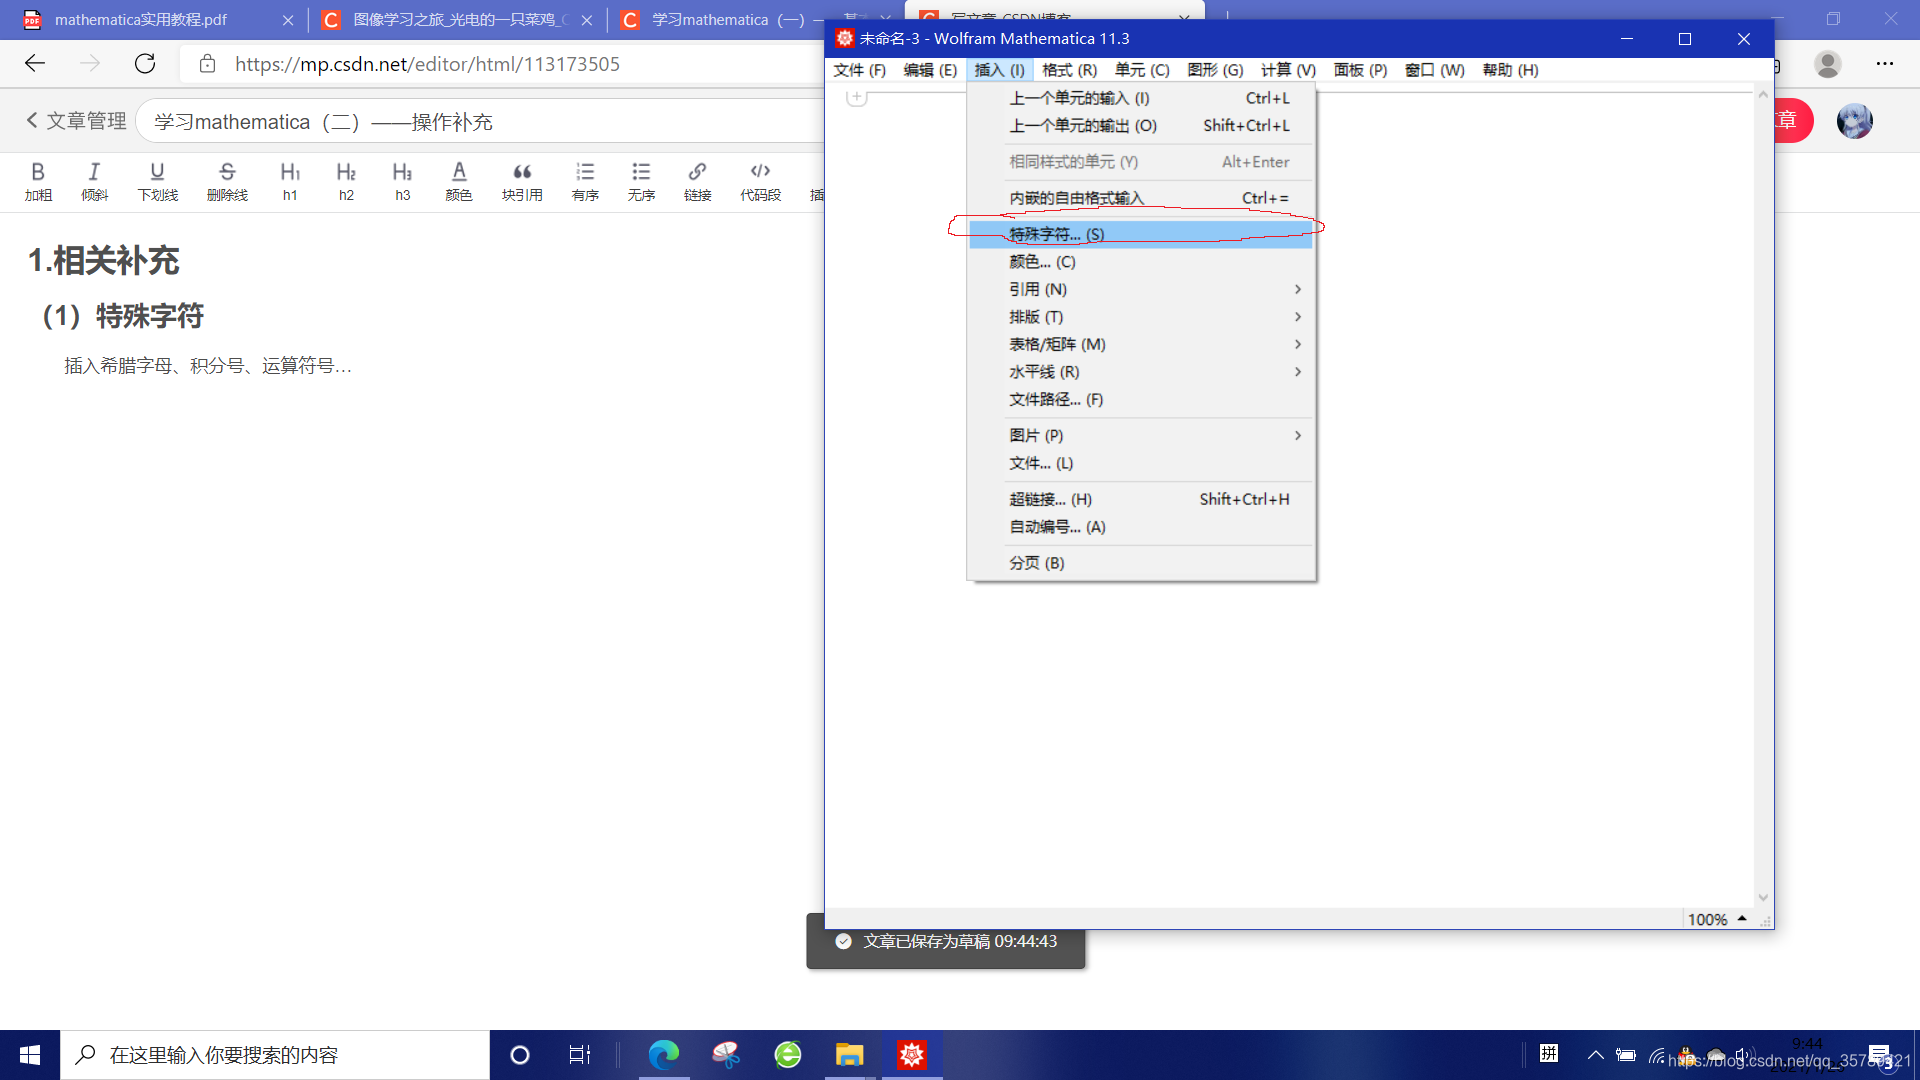This screenshot has height=1080, width=1920.
Task: Insert a hyperlink with 链接 icon
Action: (697, 180)
